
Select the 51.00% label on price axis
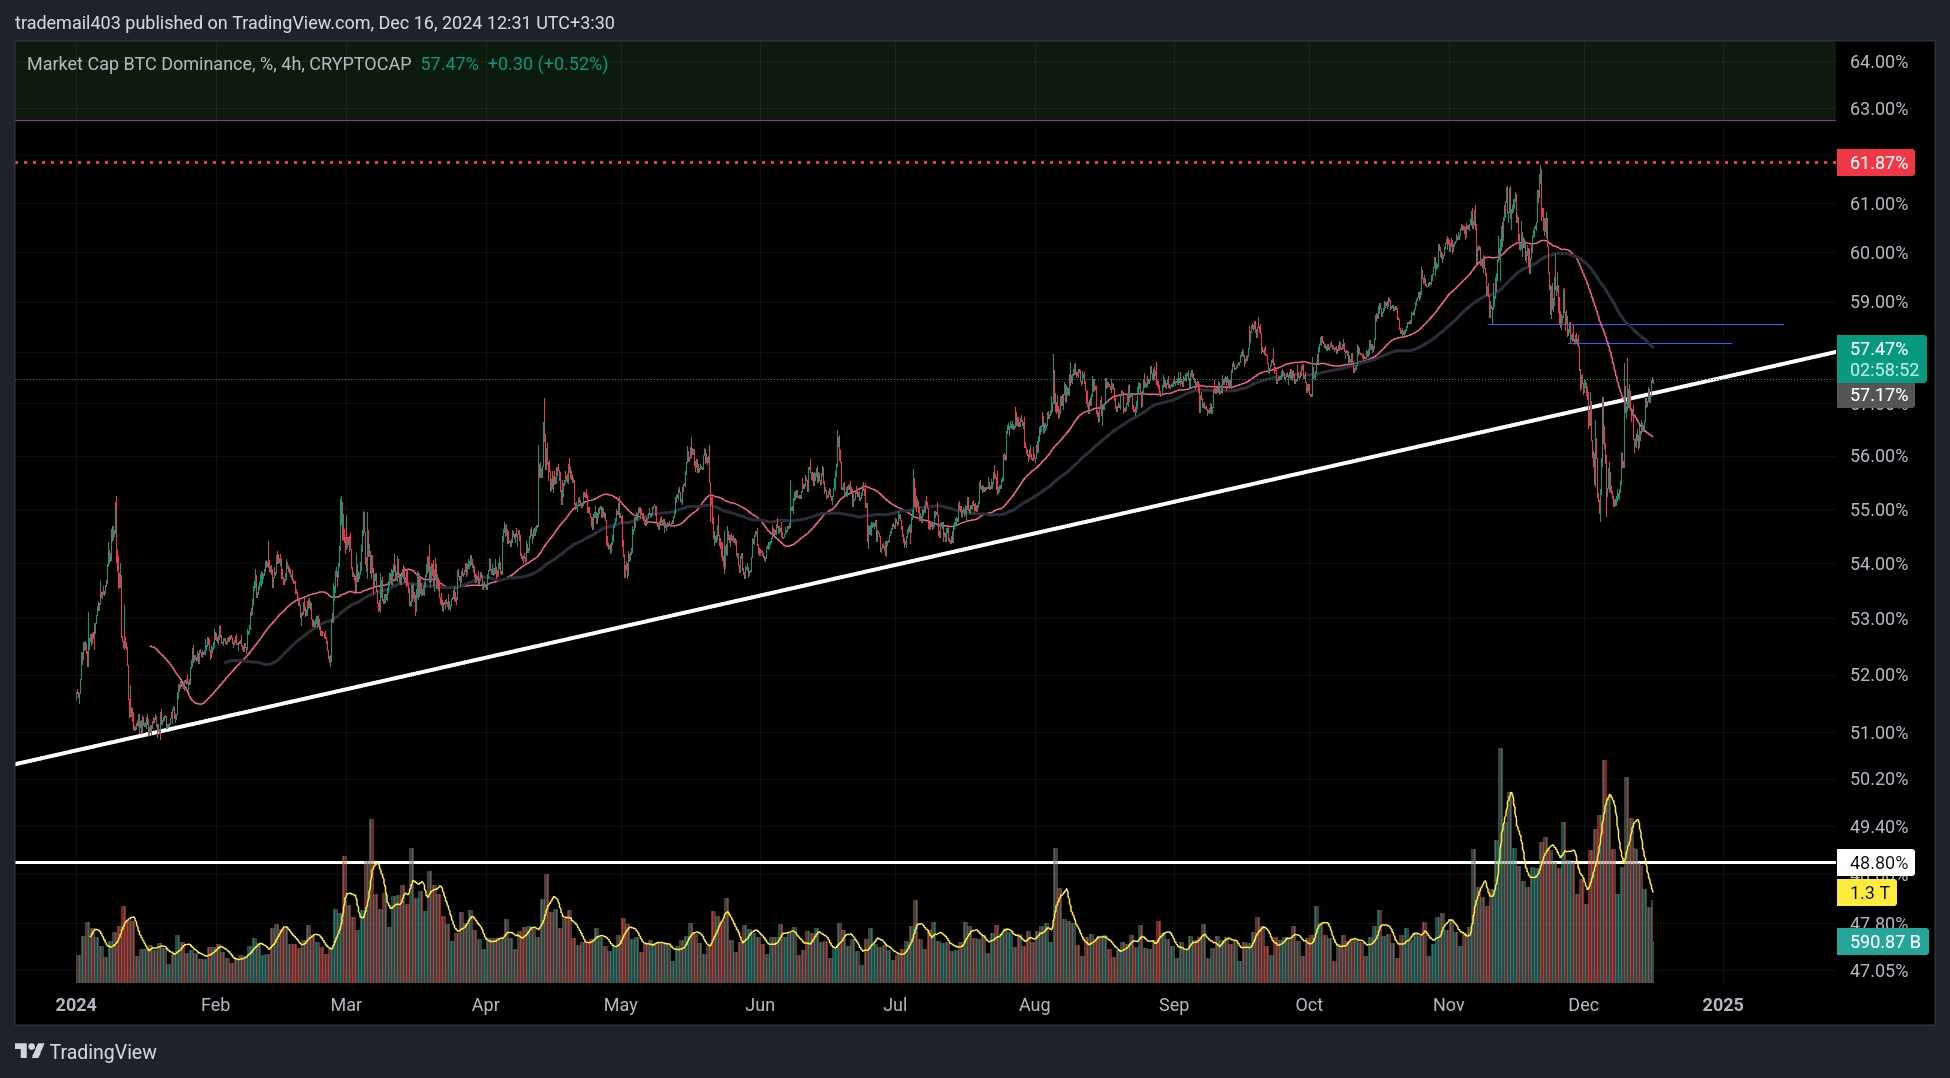pos(1878,733)
